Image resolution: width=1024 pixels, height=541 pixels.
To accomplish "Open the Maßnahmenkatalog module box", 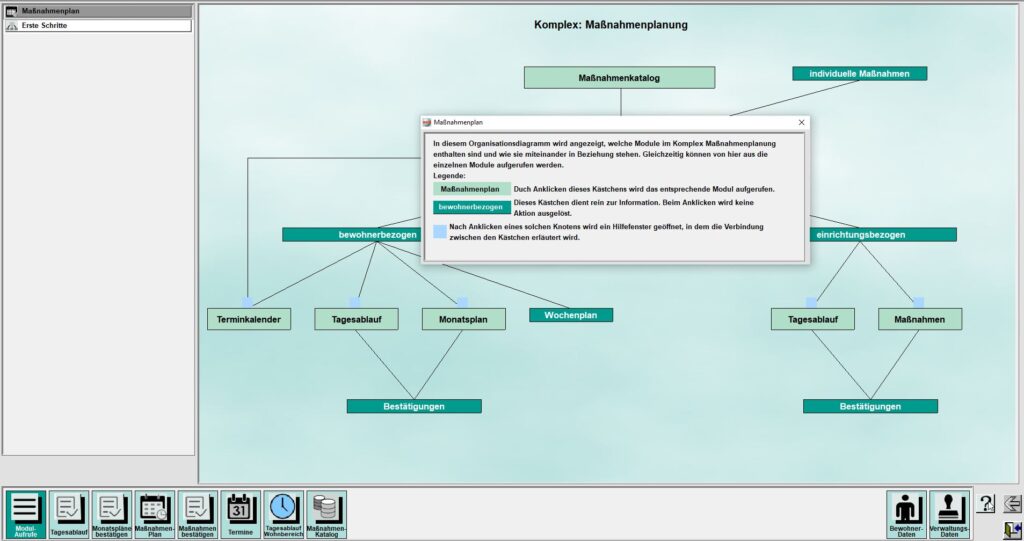I will coord(619,78).
